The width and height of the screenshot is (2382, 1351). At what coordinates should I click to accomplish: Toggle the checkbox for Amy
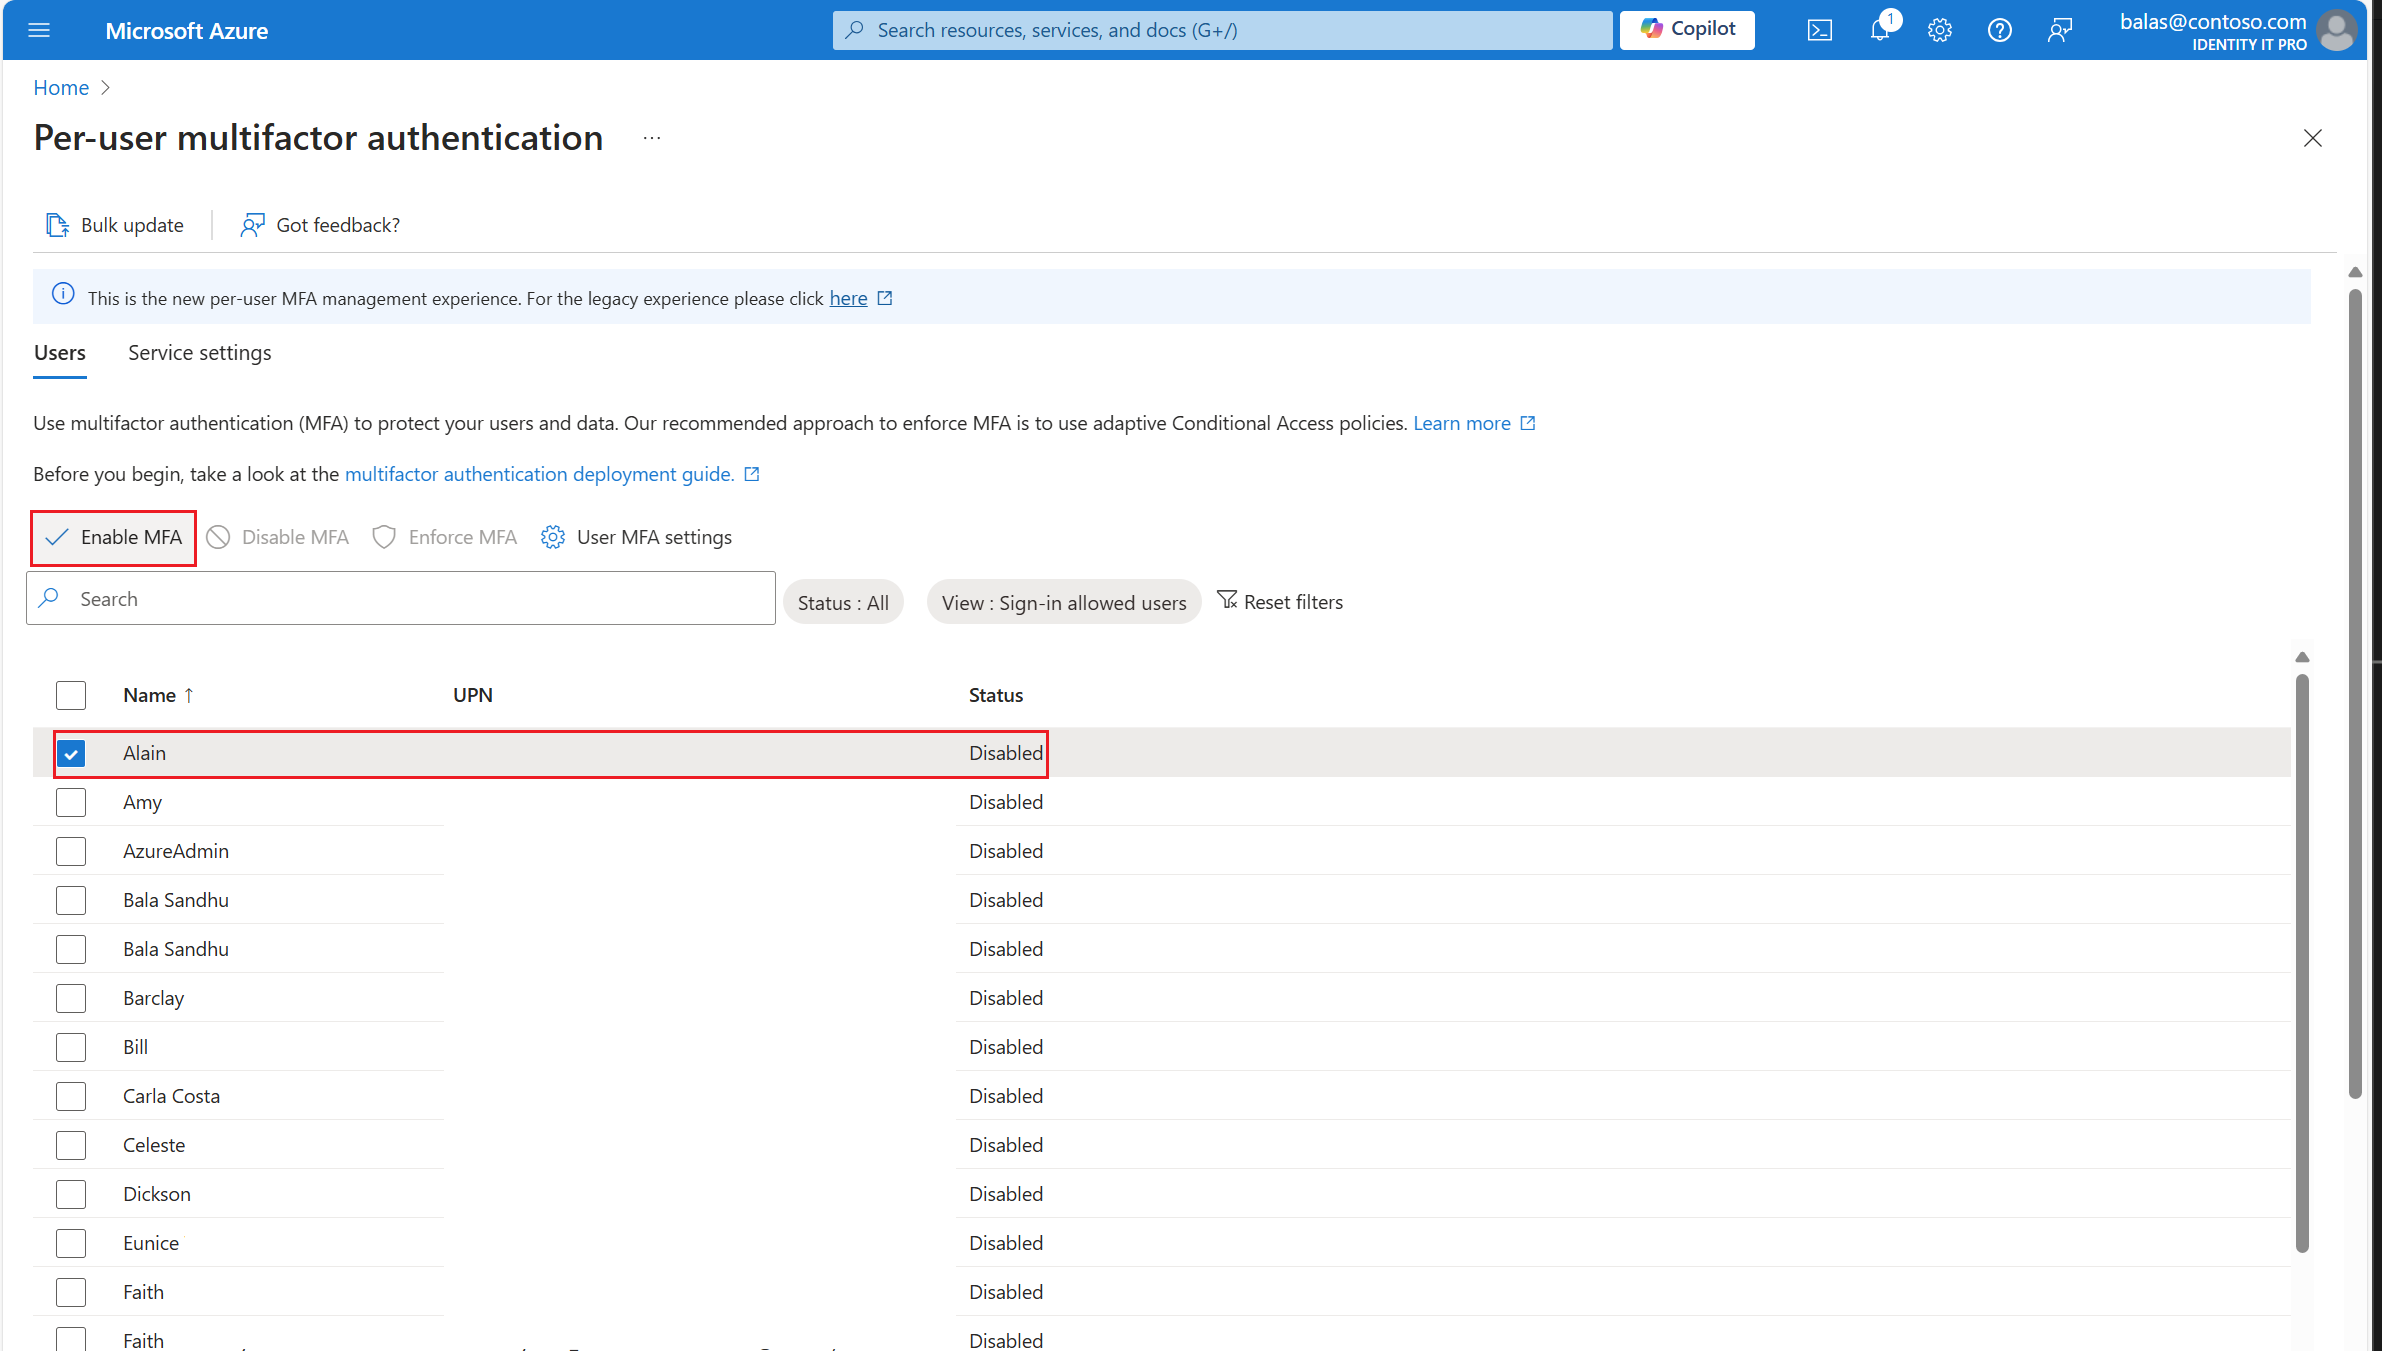(70, 801)
